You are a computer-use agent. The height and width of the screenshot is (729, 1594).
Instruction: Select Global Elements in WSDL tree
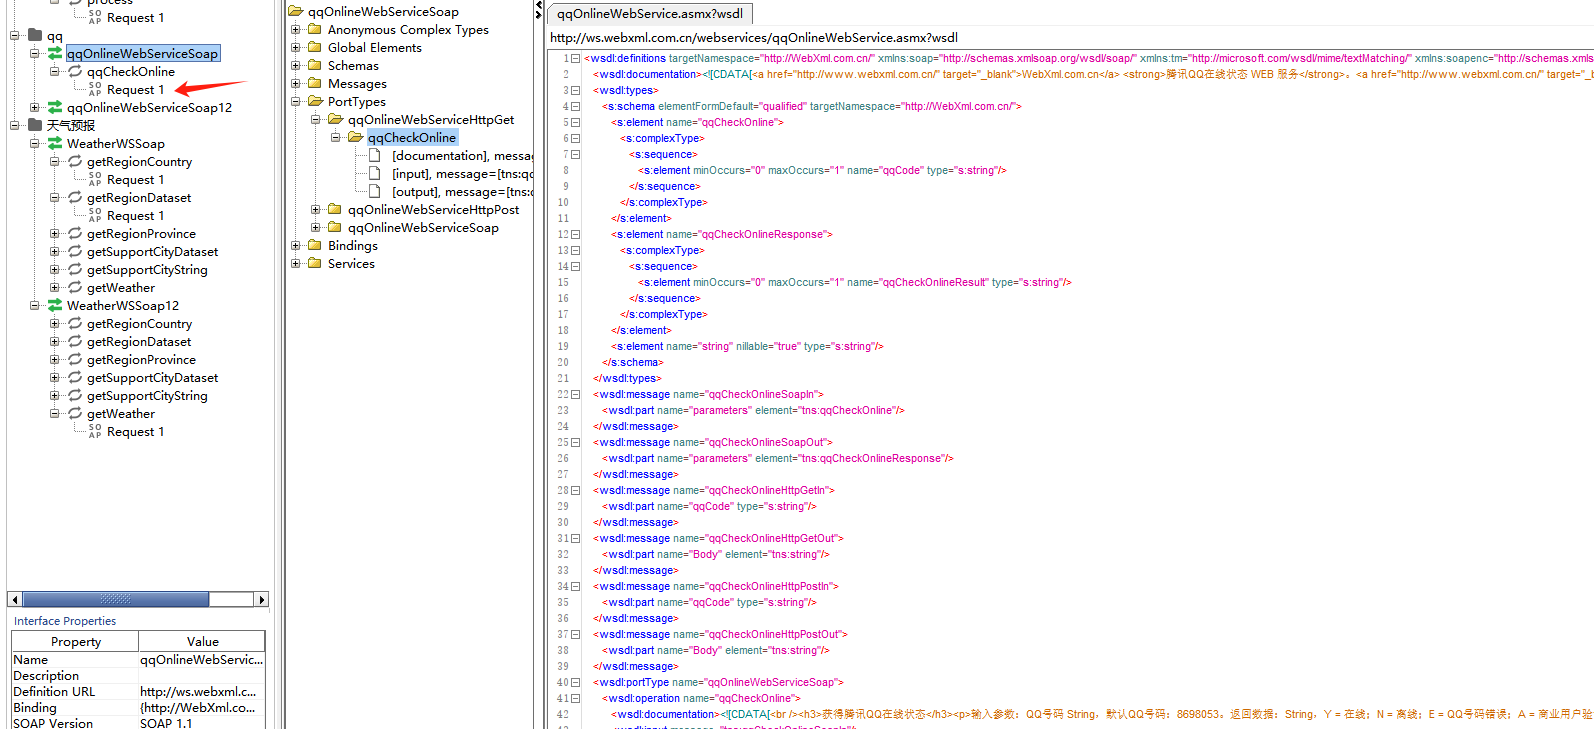pos(375,47)
